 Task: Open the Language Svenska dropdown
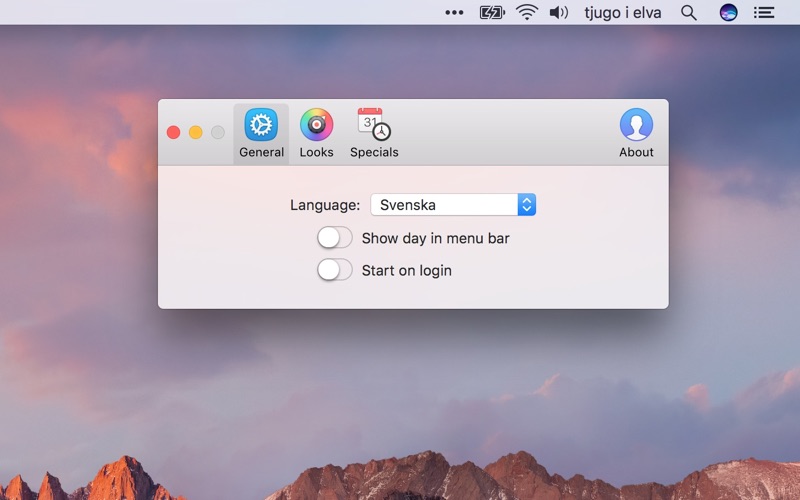(x=453, y=205)
